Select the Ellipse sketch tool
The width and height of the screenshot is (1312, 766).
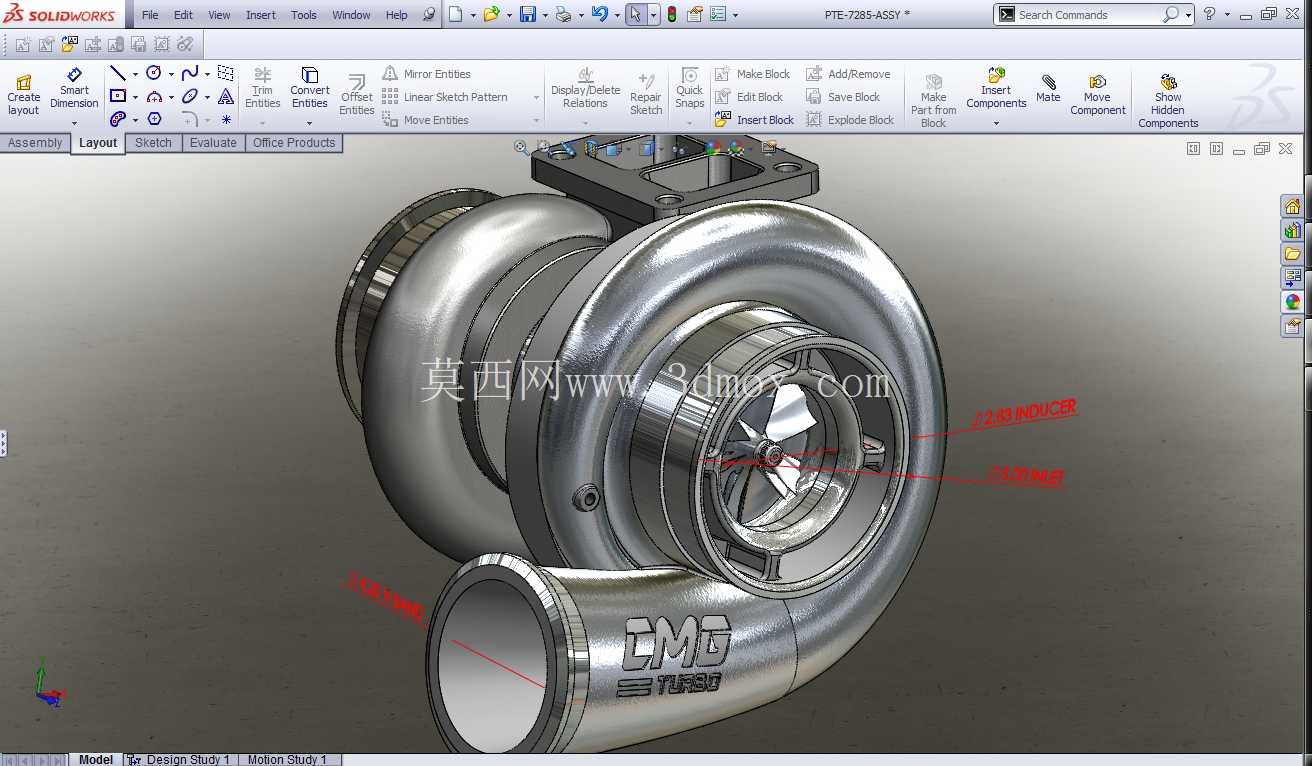coord(190,96)
